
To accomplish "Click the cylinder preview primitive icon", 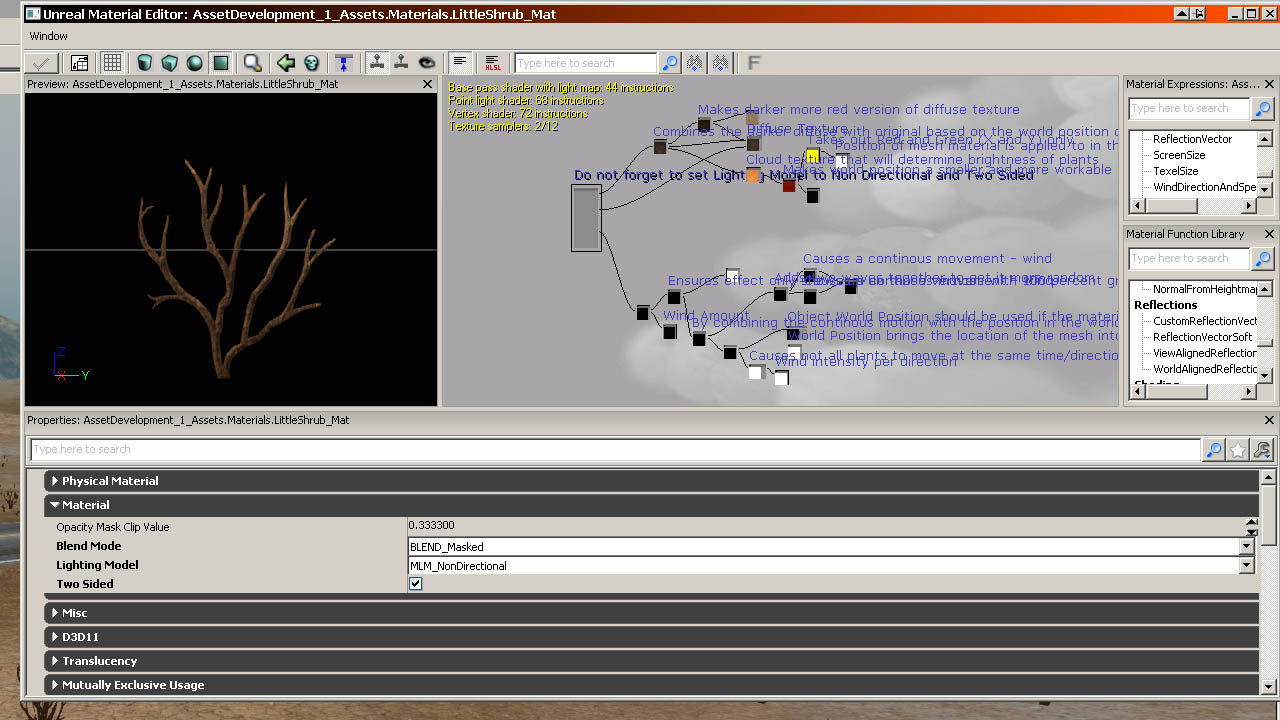I will coord(145,63).
